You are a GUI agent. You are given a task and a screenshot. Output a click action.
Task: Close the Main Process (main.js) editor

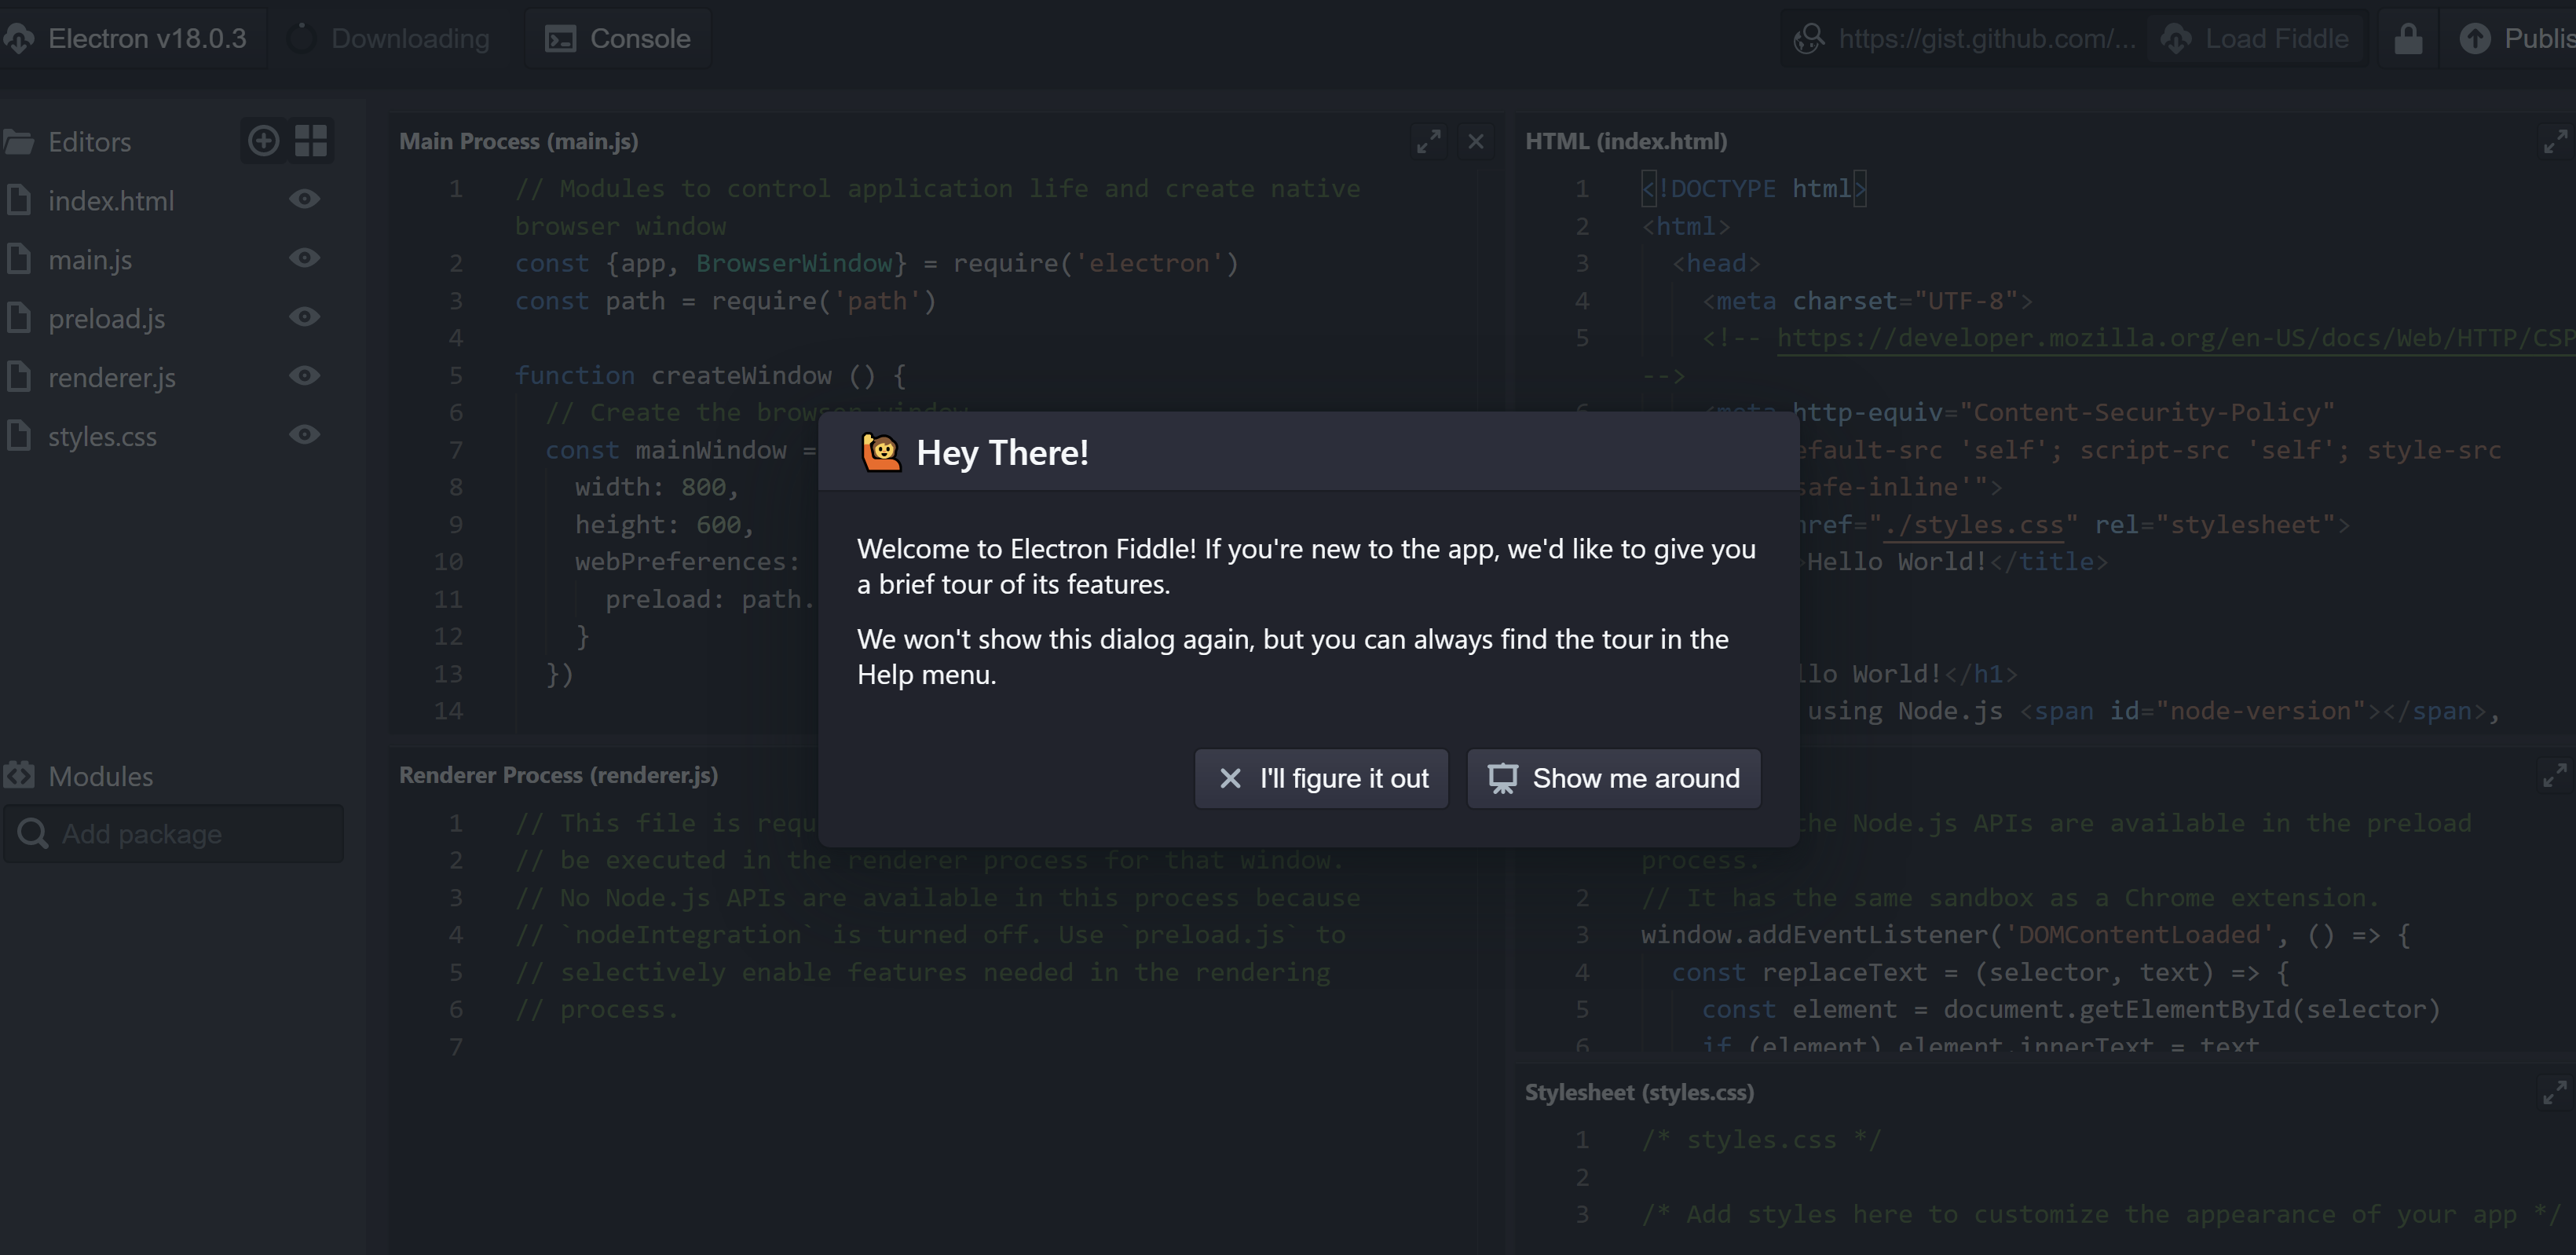(1475, 141)
